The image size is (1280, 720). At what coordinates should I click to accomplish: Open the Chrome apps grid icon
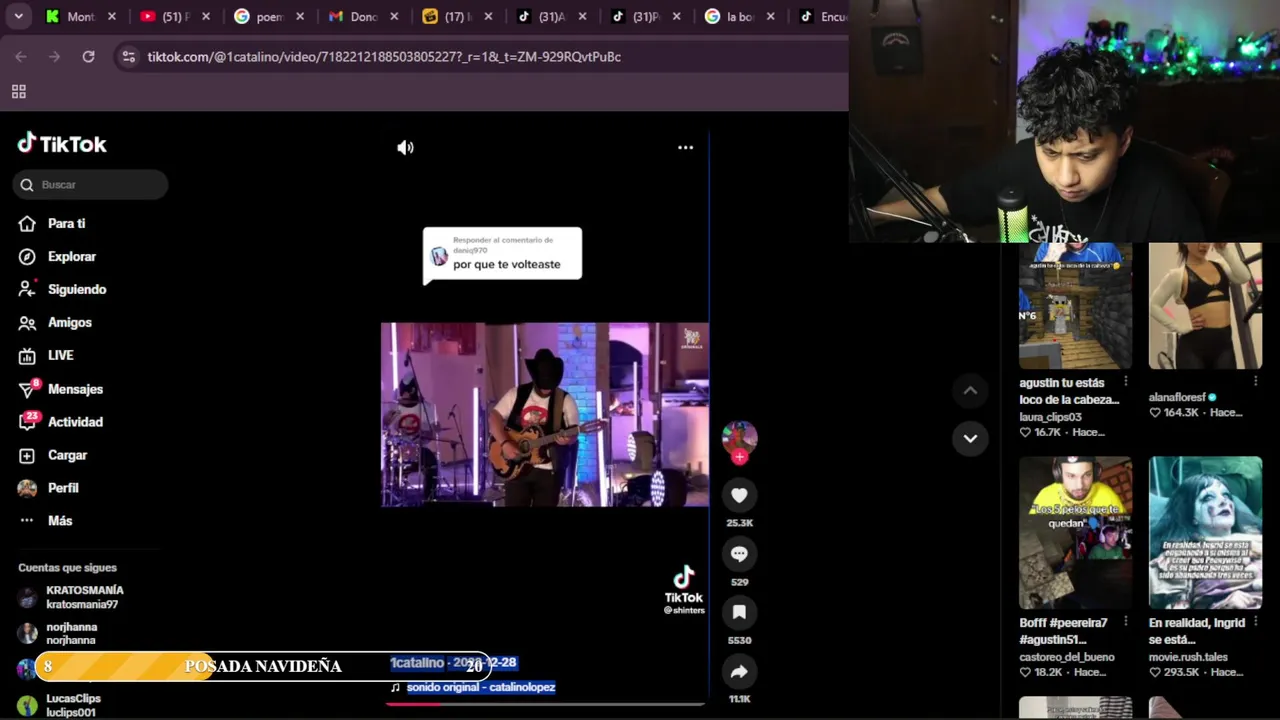(x=18, y=92)
